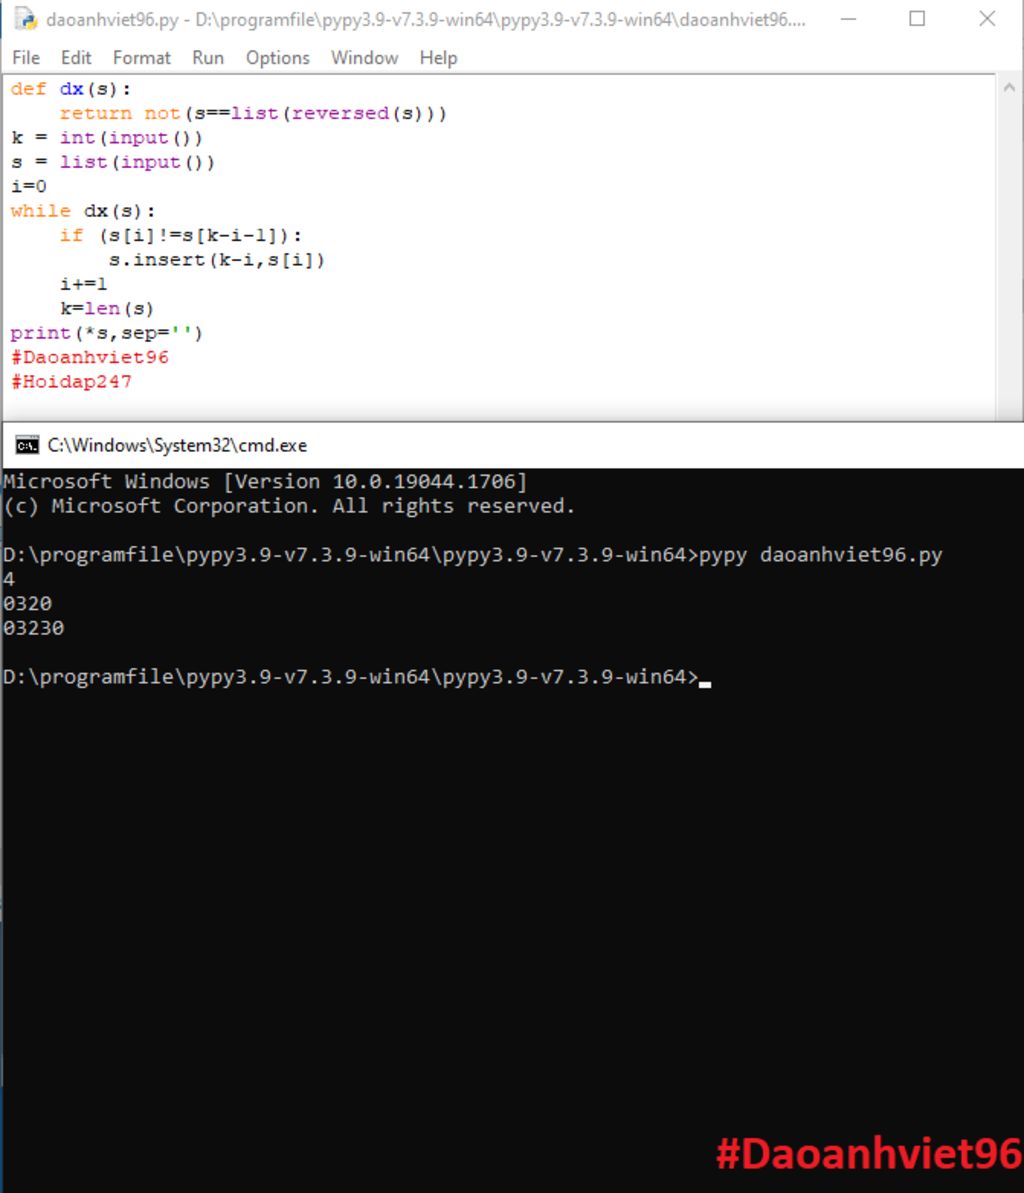Click the cmd.exe window icon
1024x1193 pixels.
(27, 445)
